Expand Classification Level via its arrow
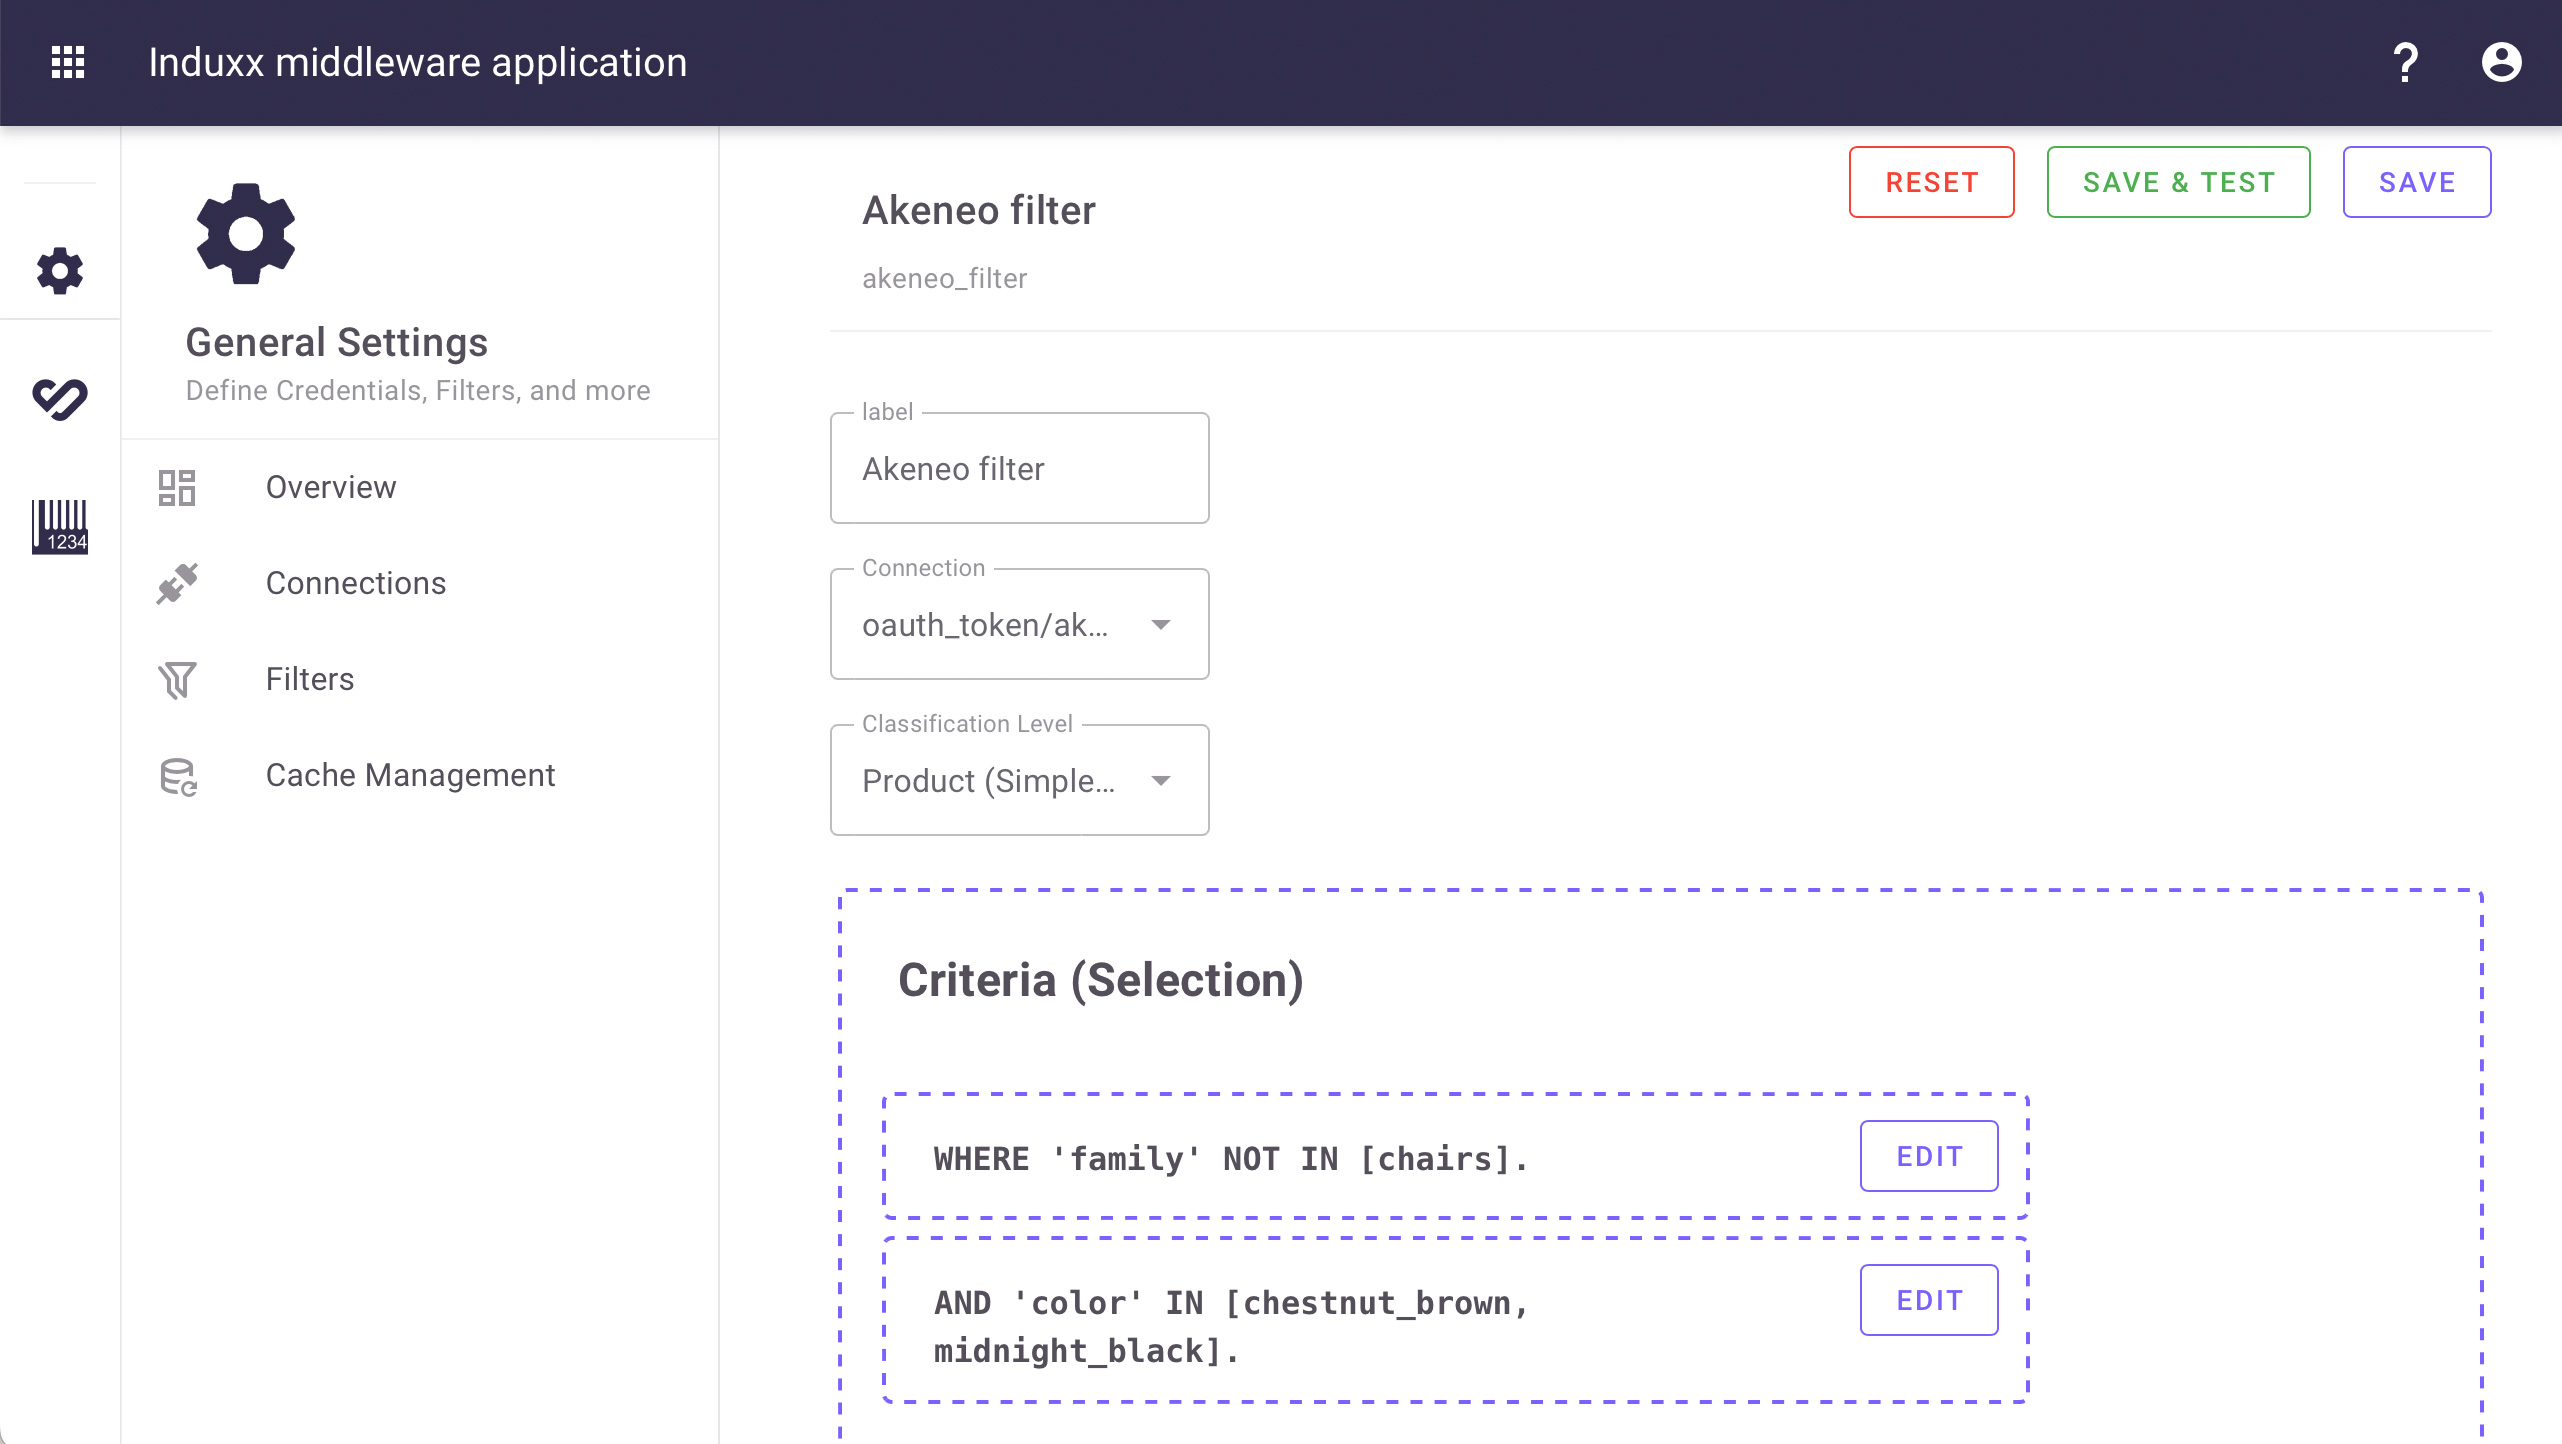The width and height of the screenshot is (2562, 1444). [x=1160, y=781]
